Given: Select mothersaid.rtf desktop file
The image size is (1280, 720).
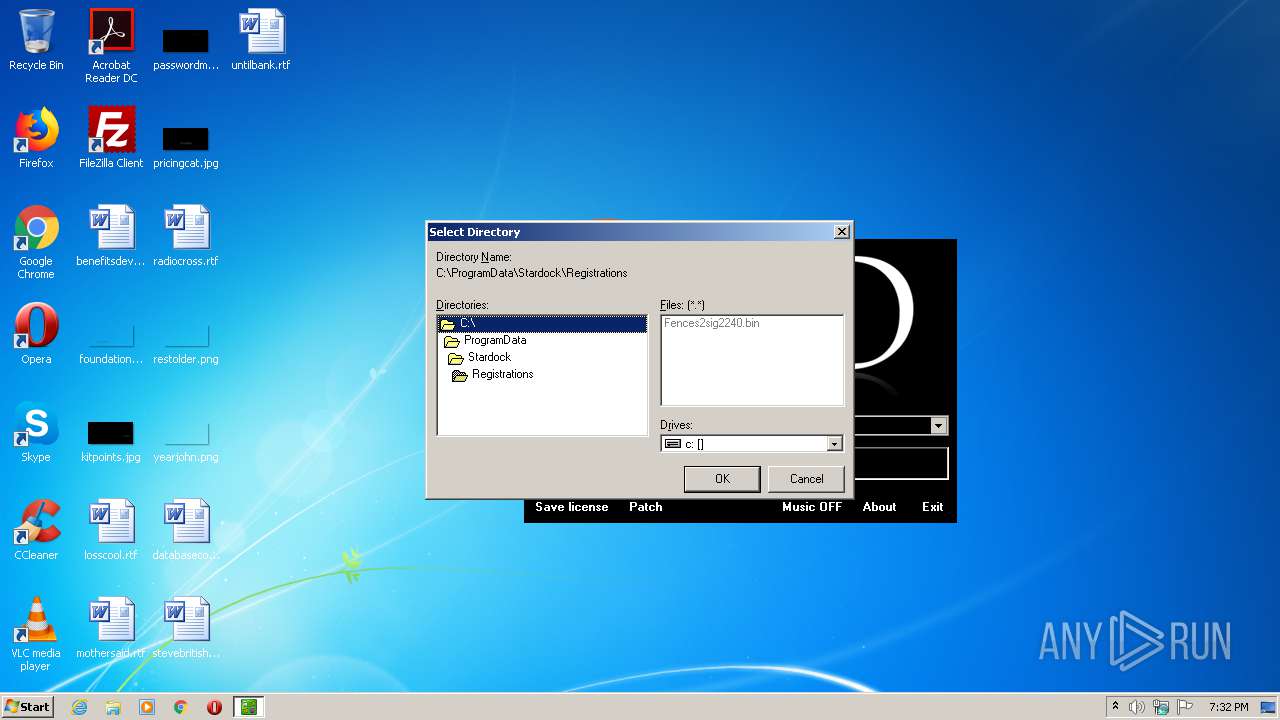Looking at the screenshot, I should [x=111, y=628].
